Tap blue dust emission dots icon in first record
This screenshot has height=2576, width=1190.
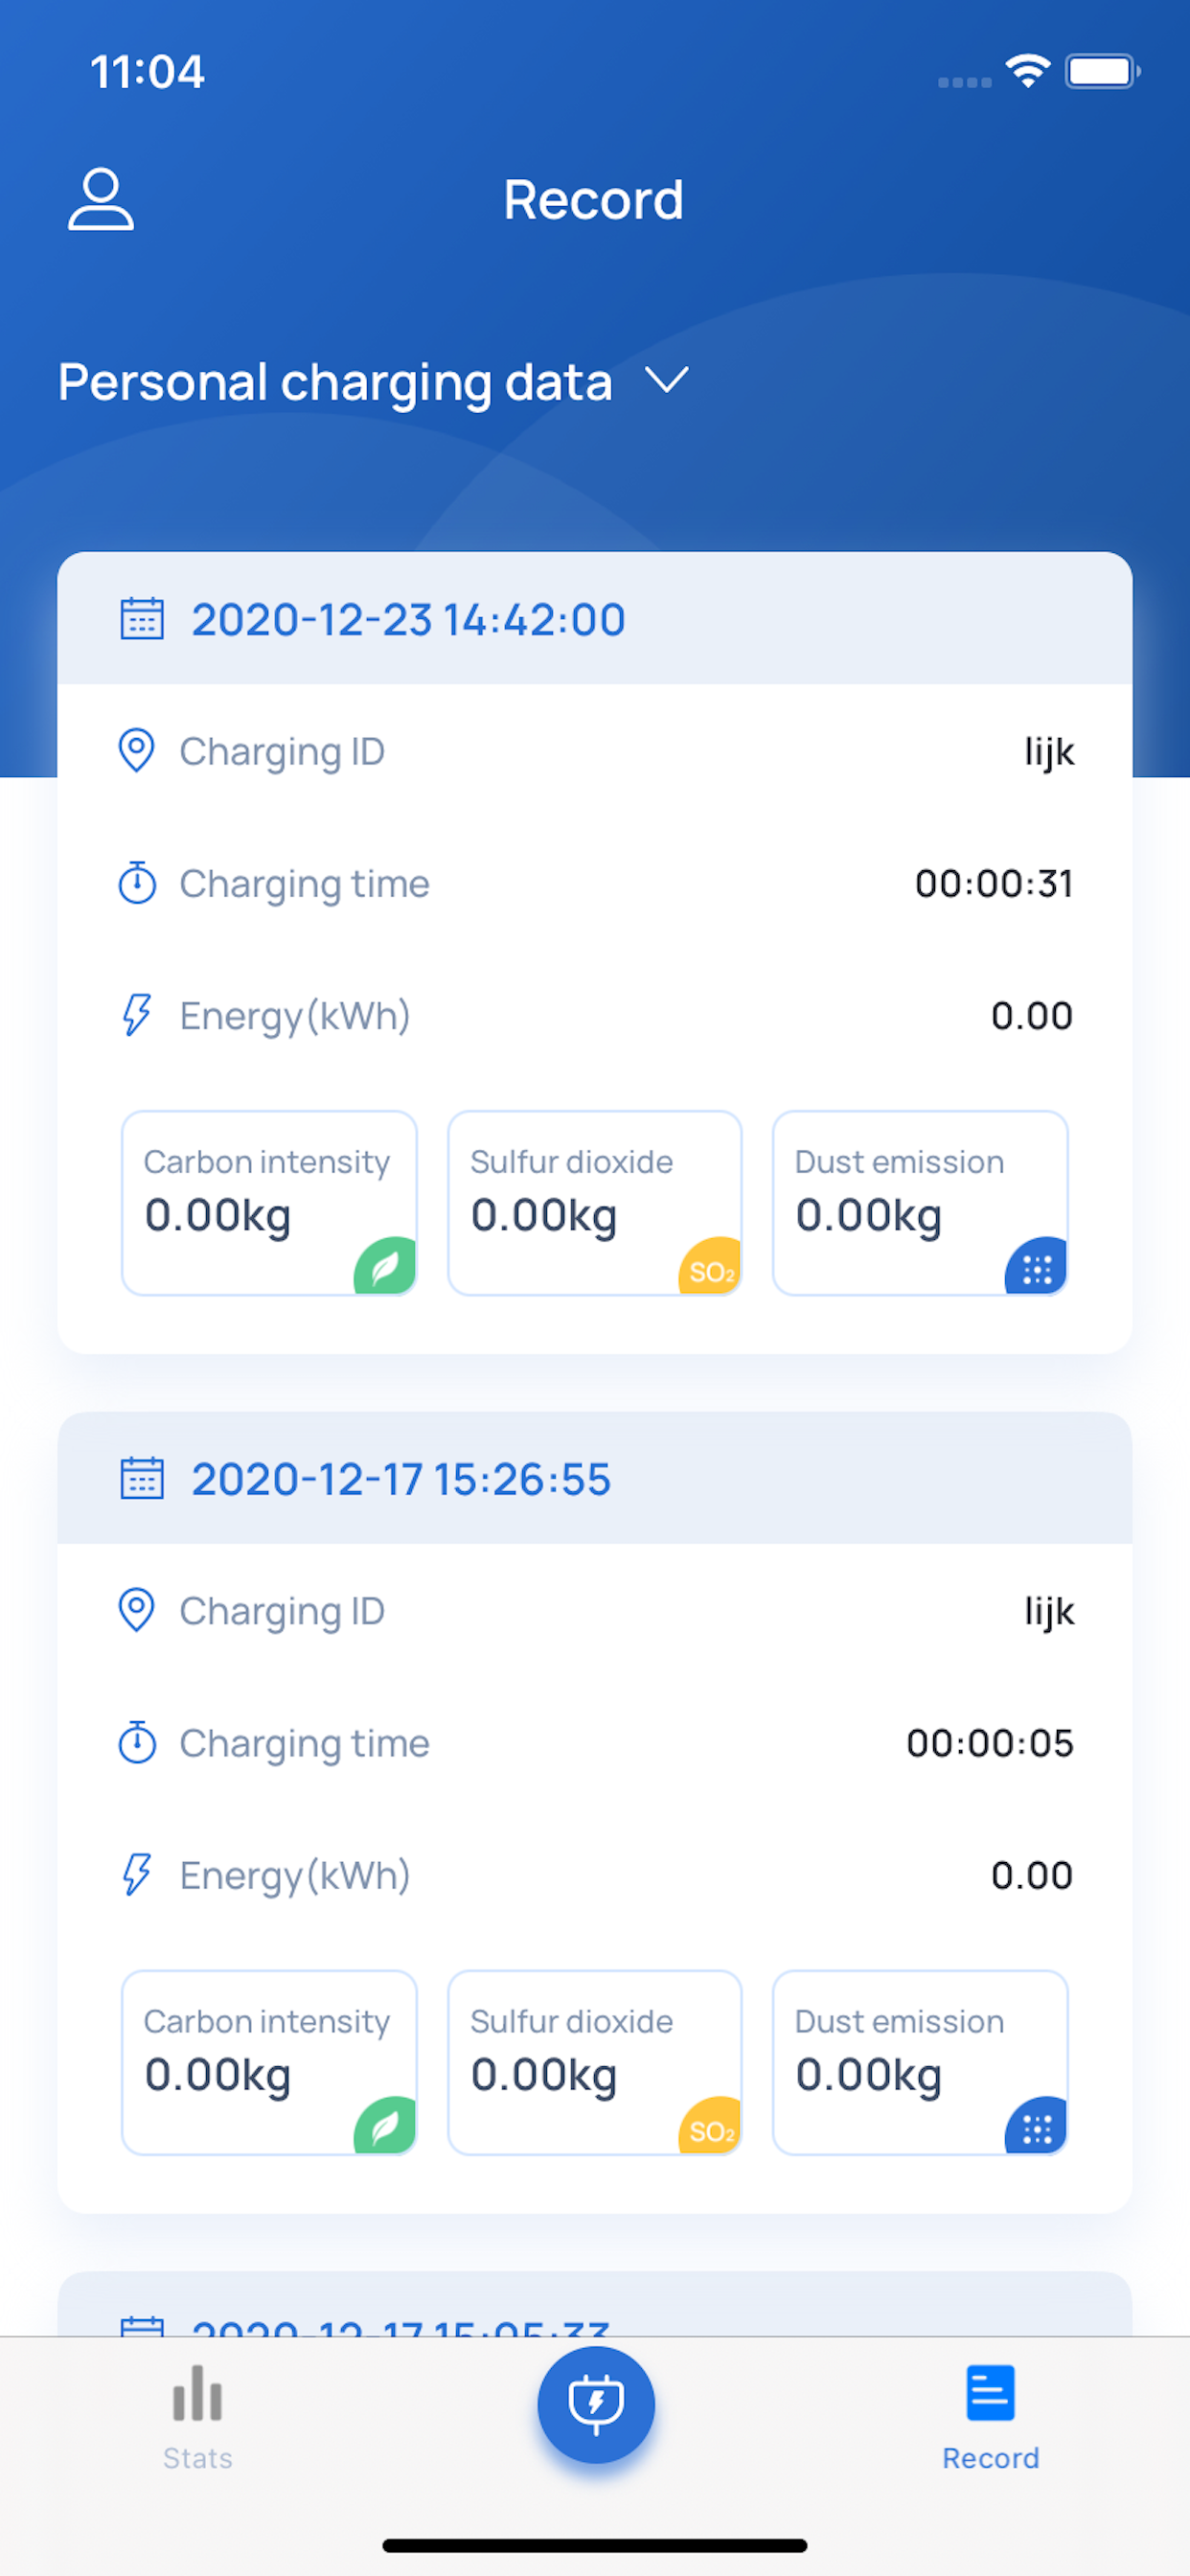(x=1036, y=1268)
